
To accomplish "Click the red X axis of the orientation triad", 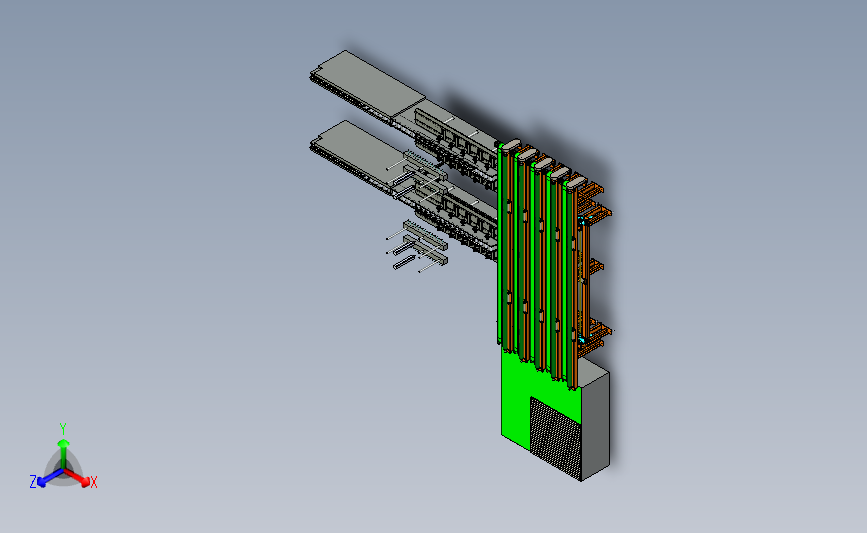I will coord(79,478).
